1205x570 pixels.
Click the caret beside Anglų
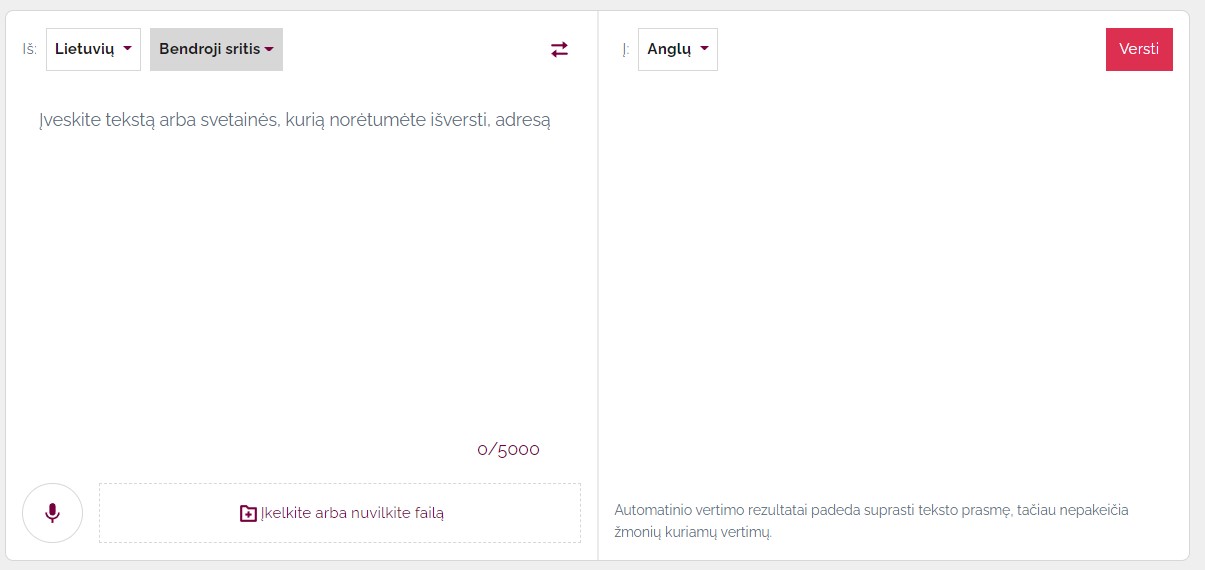click(x=704, y=49)
